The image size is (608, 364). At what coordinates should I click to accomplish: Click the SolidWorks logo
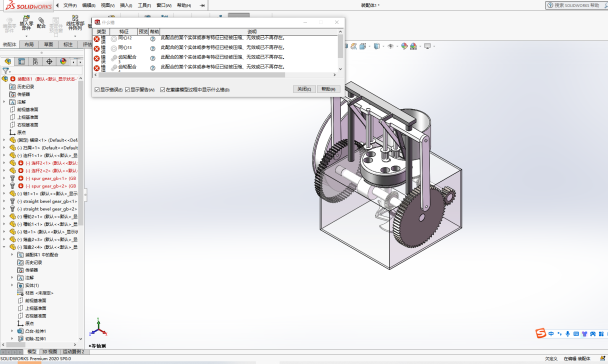click(x=29, y=6)
